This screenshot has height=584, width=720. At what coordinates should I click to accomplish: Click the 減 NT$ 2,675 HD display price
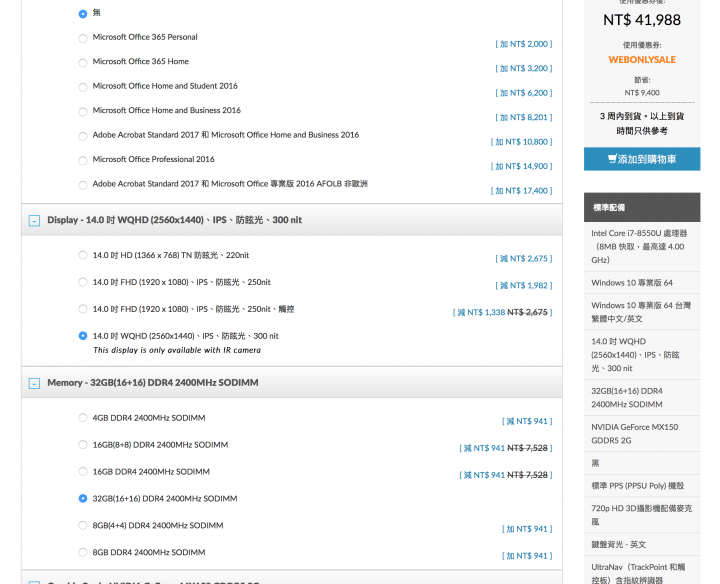523,258
